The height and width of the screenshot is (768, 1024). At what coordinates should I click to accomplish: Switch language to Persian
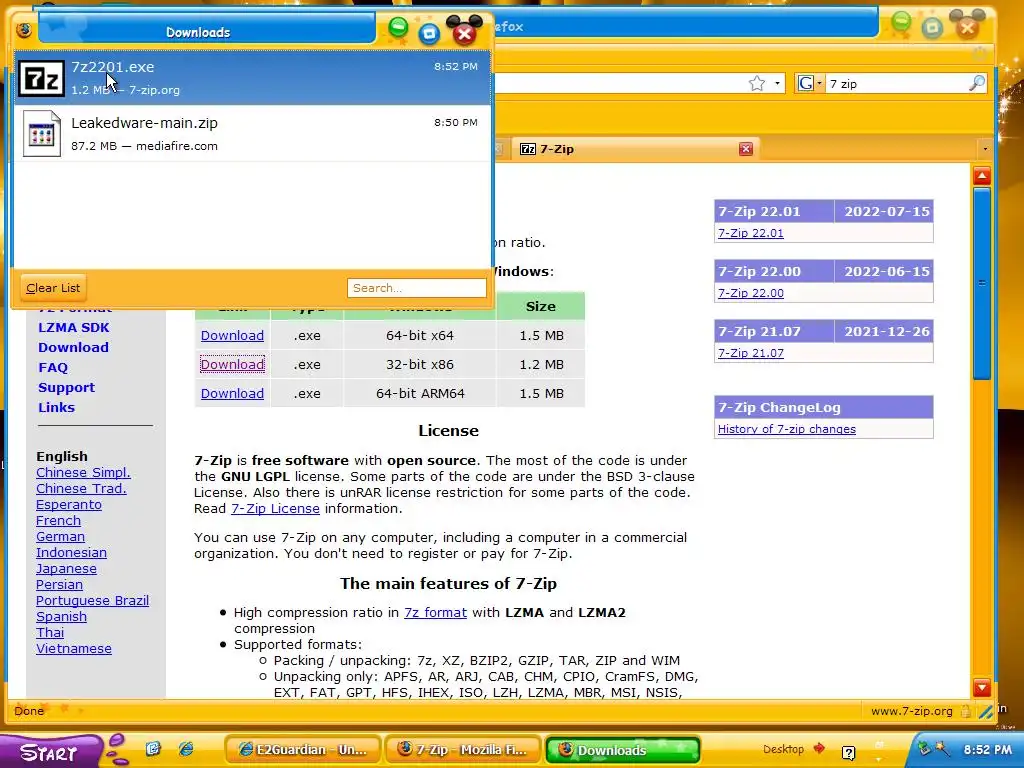(59, 584)
